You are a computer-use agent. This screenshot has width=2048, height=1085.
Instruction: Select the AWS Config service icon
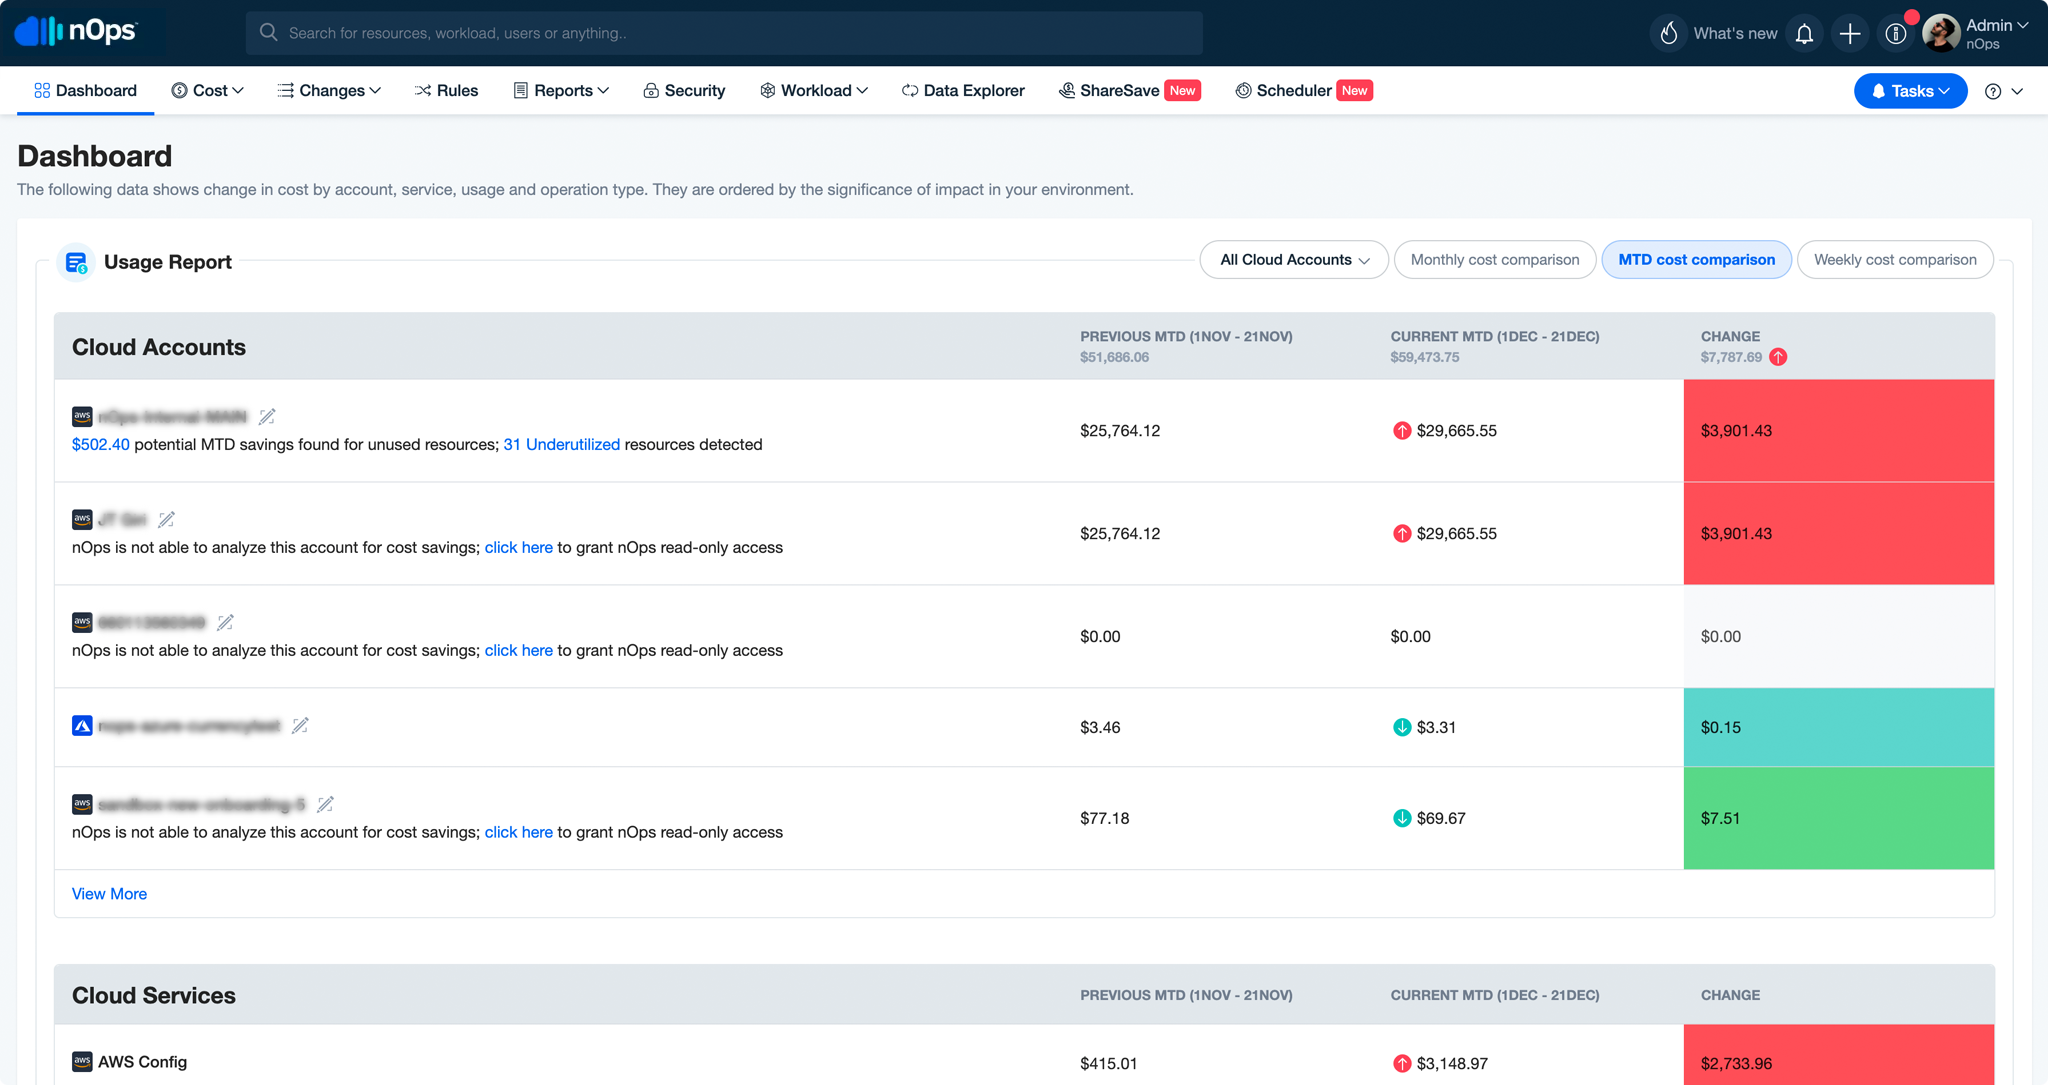[81, 1061]
